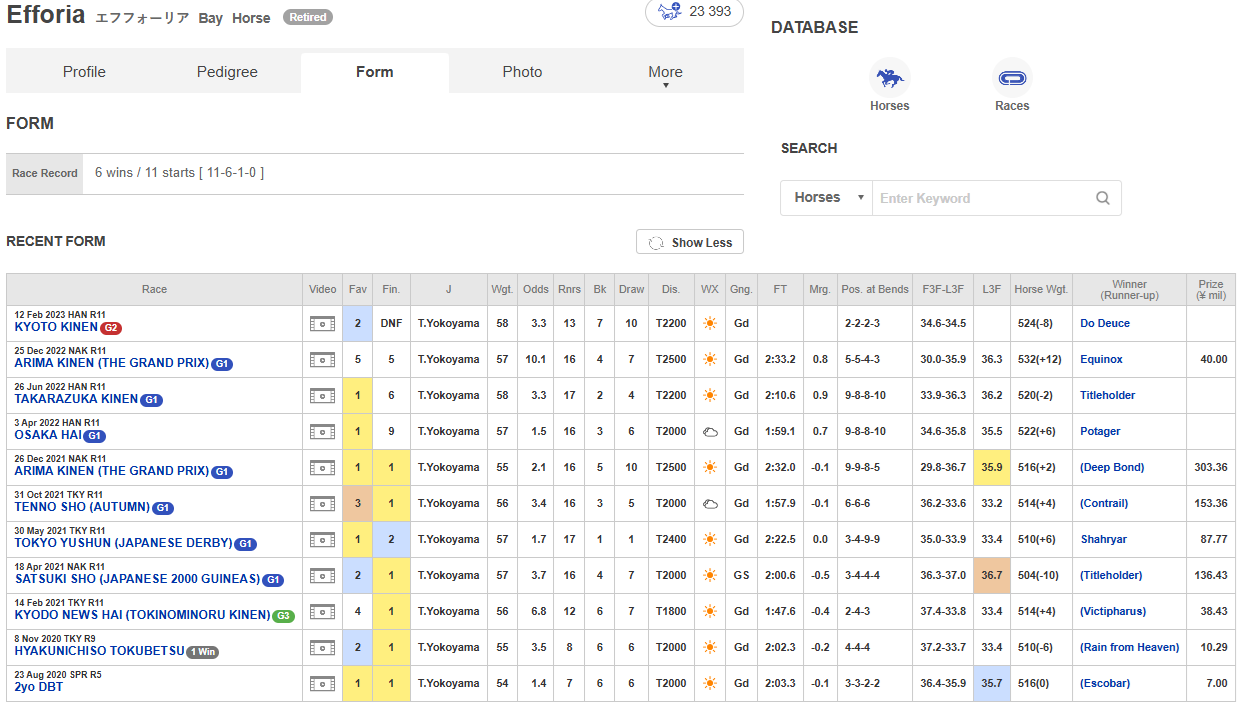Open TAKARAZUKA KINEN race link
Screen dimensions: 1257x716
tap(76, 400)
